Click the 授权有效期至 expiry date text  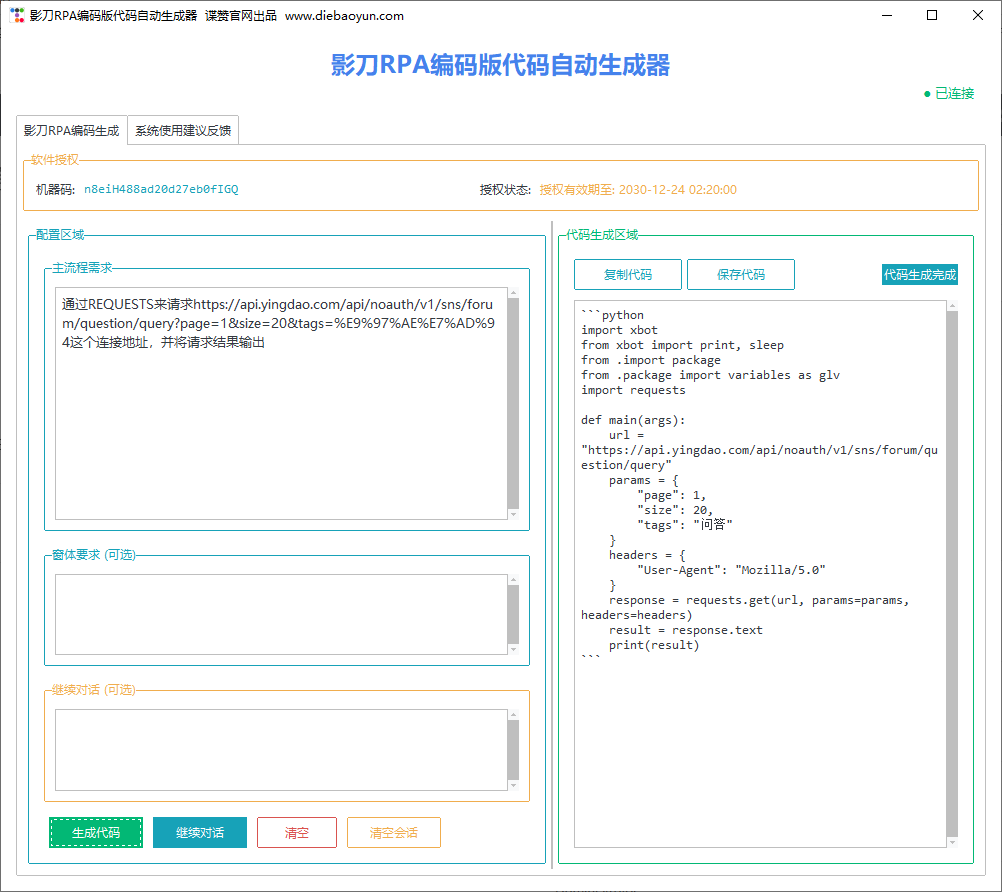point(638,190)
